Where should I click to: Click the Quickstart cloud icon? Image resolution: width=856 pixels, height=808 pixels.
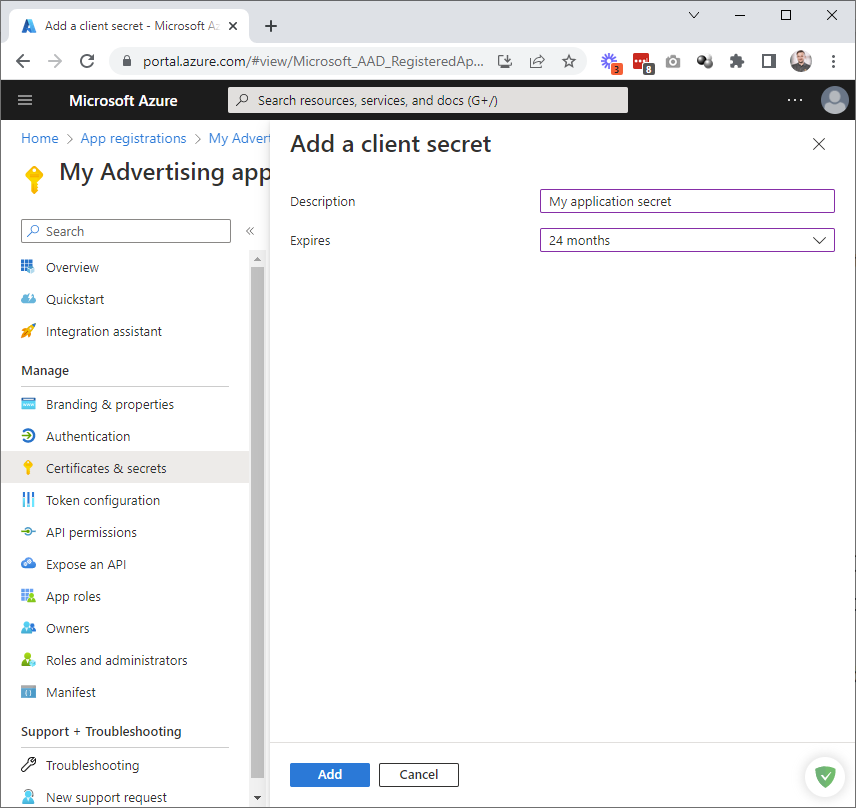28,299
